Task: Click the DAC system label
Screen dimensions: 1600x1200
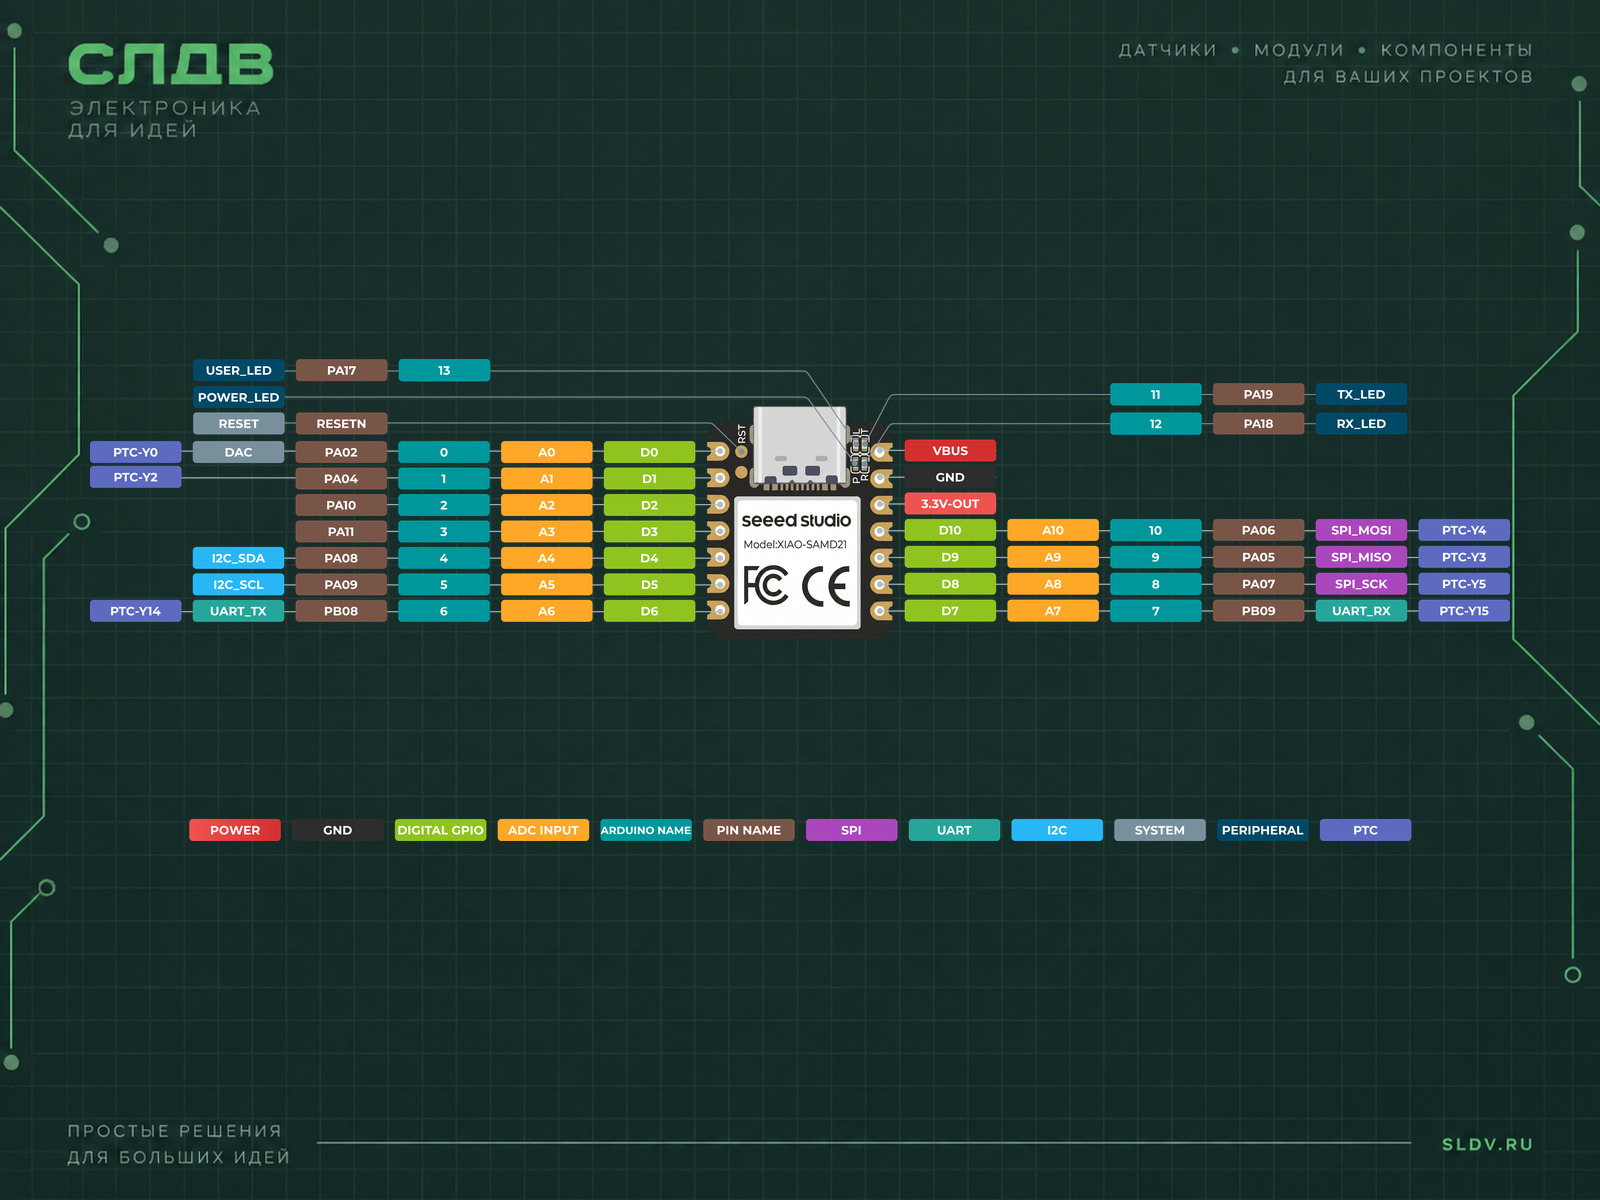Action: (238, 452)
